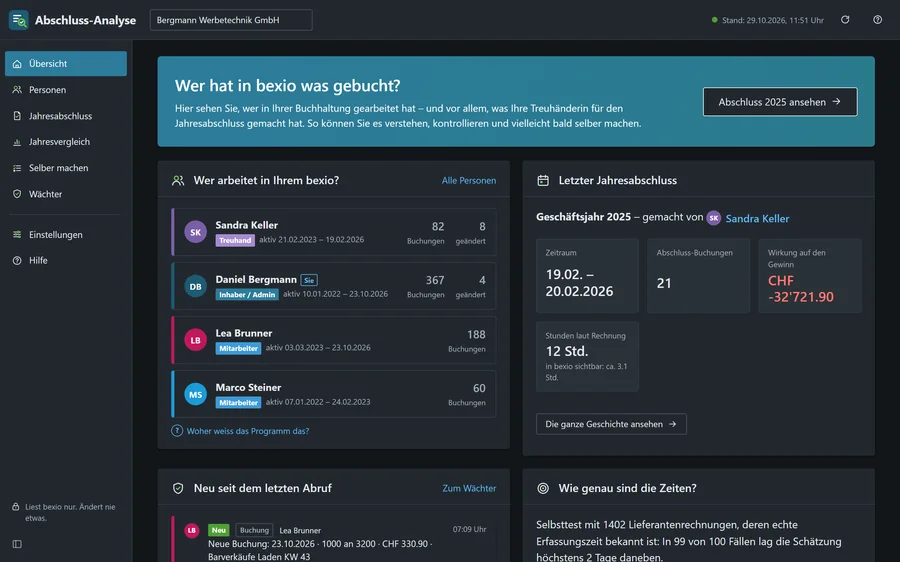
Task: Click the Sie badge next to Daniel Bergmann
Action: [309, 280]
